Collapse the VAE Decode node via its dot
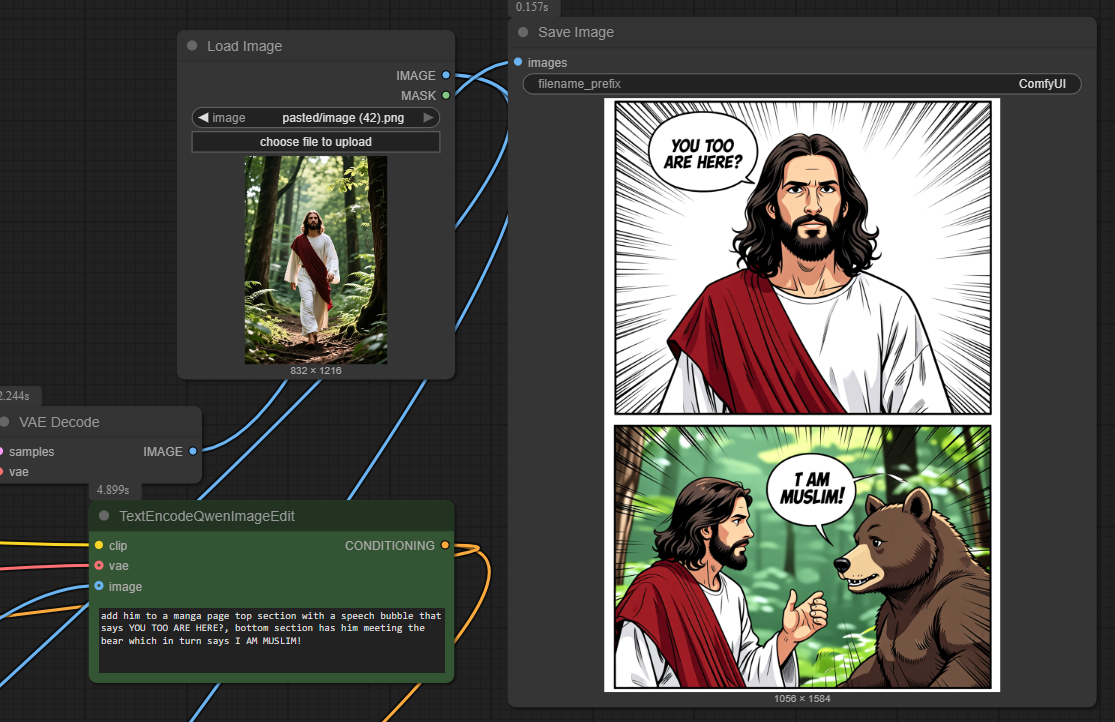The image size is (1115, 722). pyautogui.click(x=4, y=422)
